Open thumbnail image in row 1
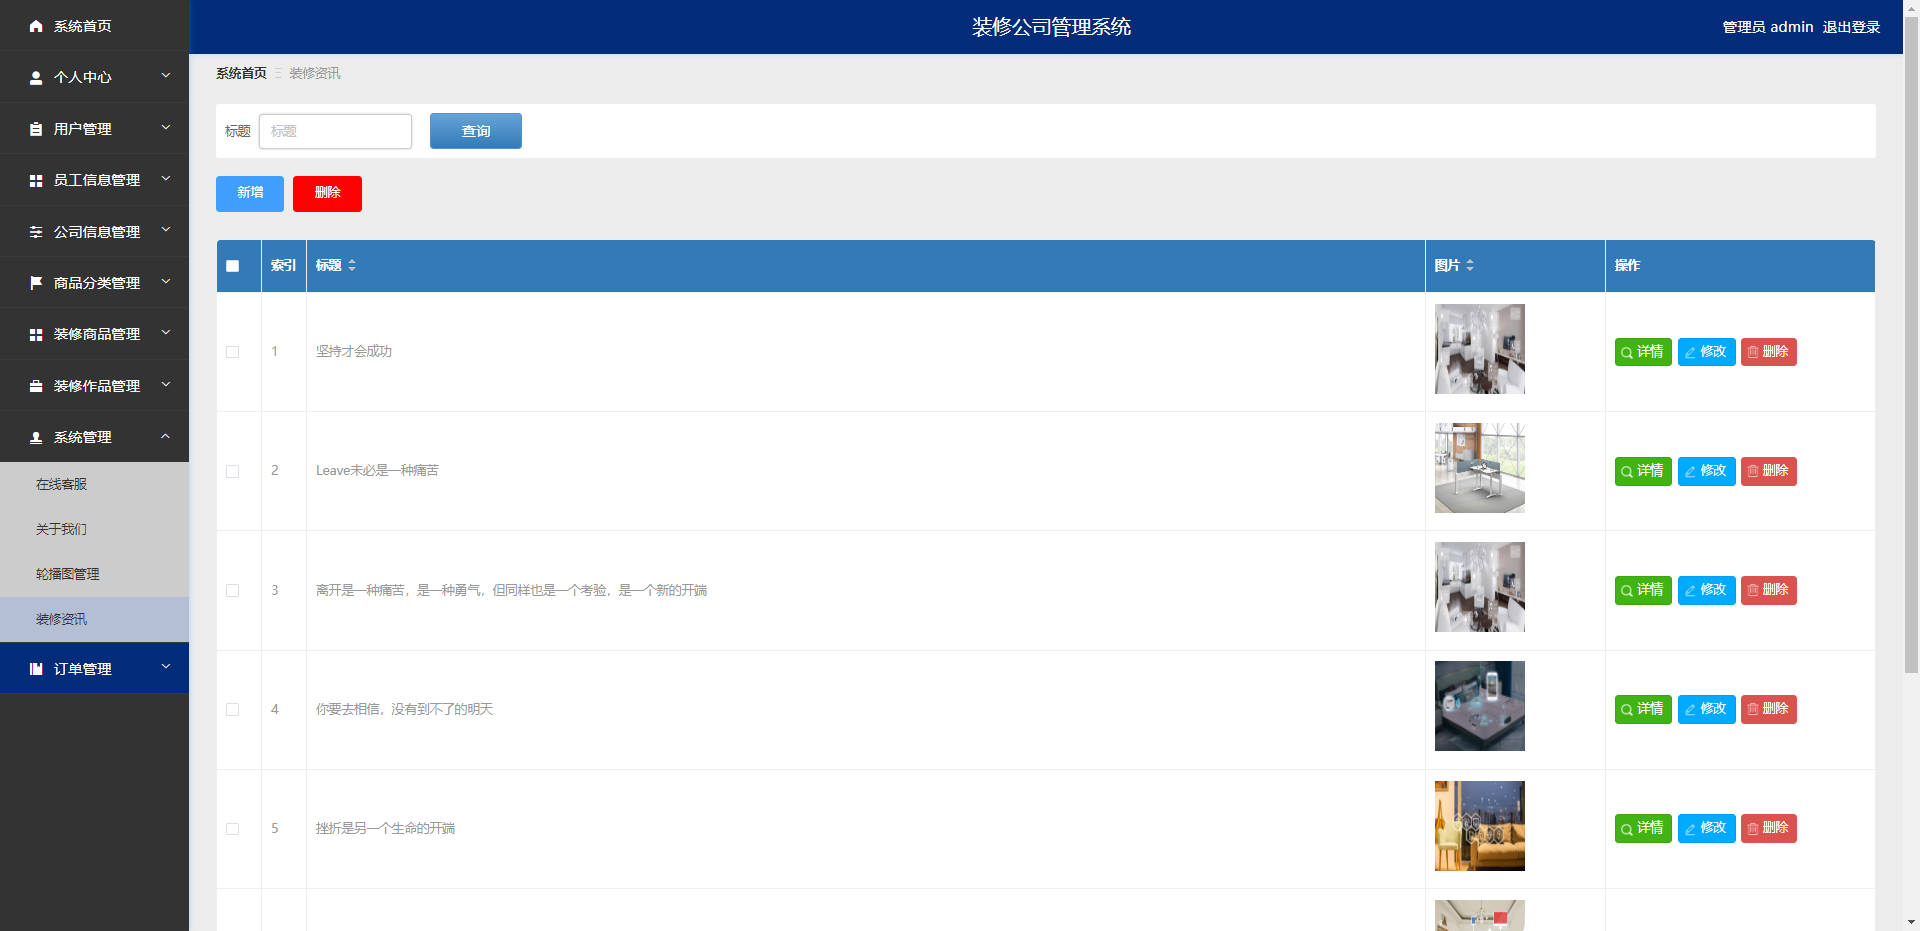 point(1480,349)
